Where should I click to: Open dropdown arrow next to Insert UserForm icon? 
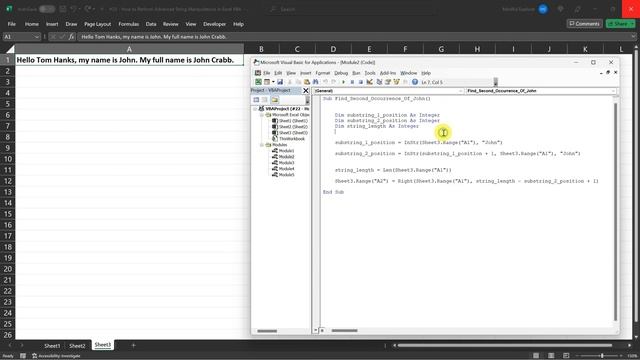tap(273, 82)
